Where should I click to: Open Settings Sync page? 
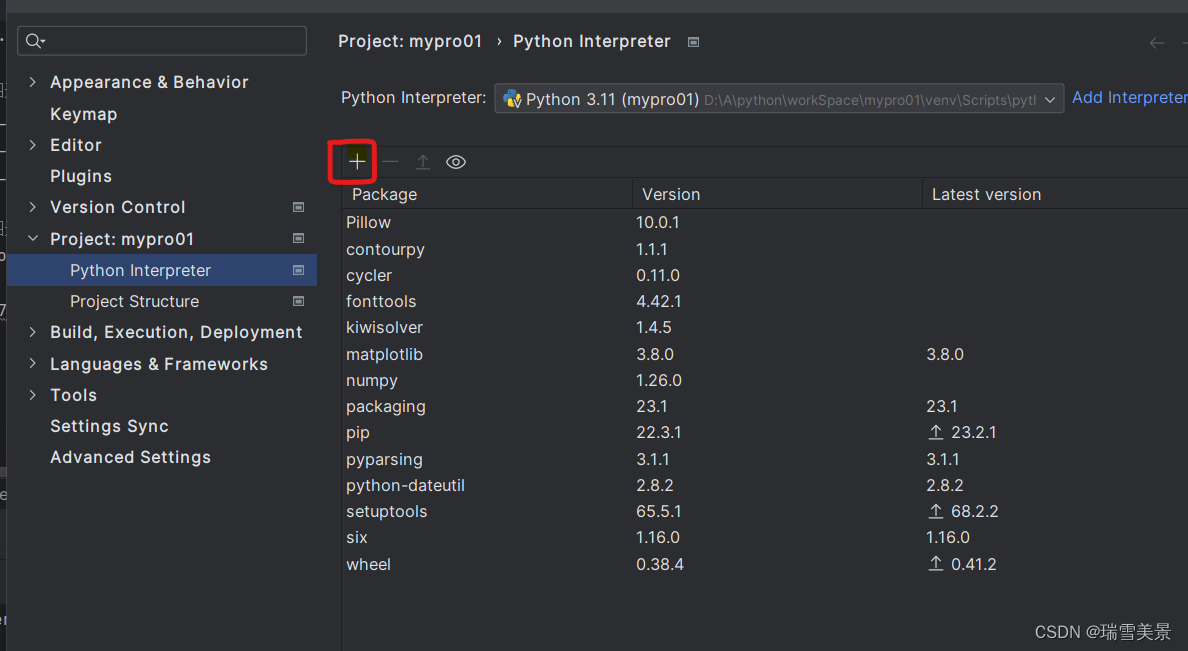click(109, 426)
